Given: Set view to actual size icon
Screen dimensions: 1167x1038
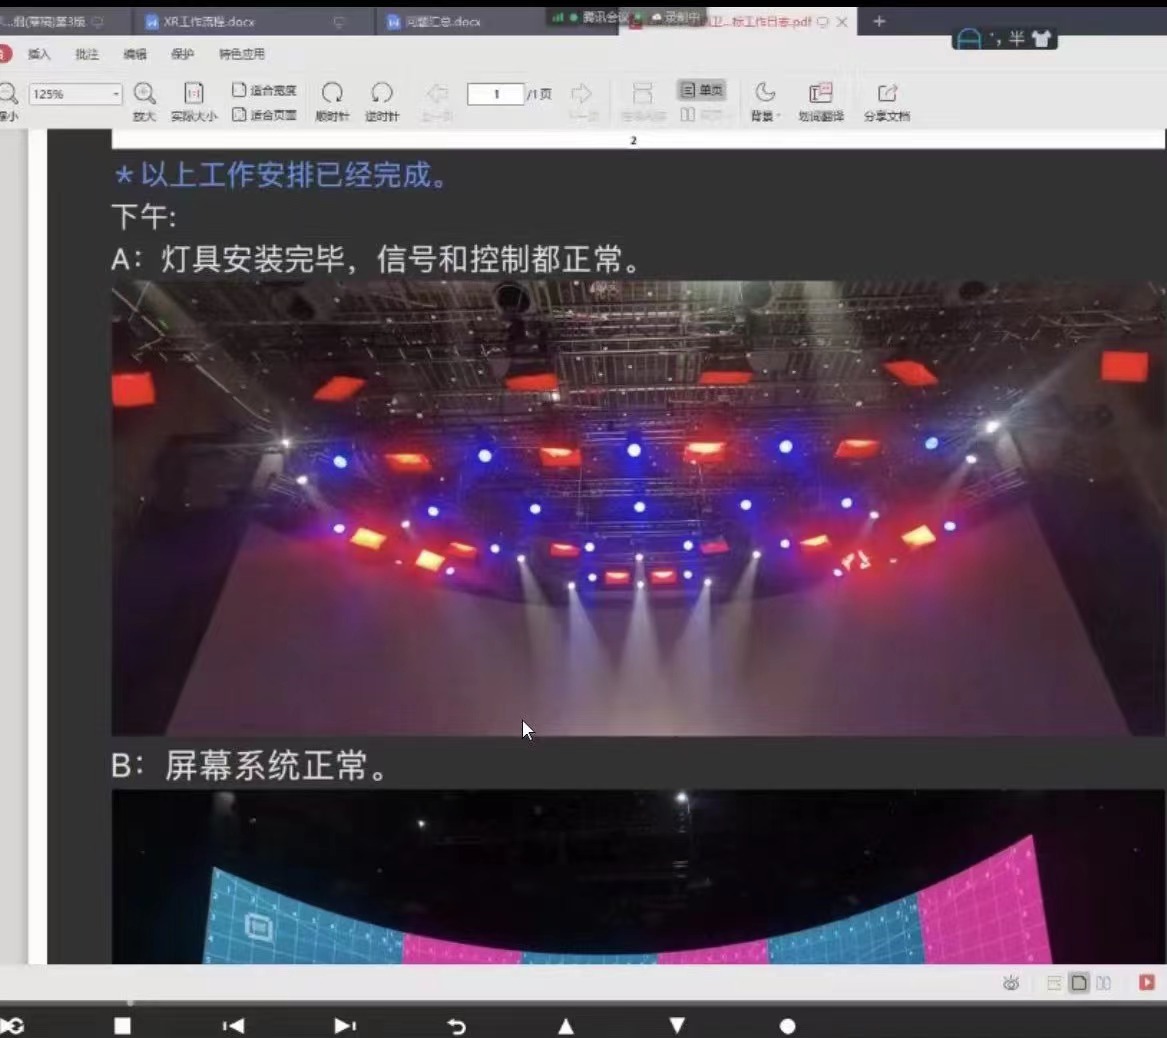Looking at the screenshot, I should click(x=194, y=93).
